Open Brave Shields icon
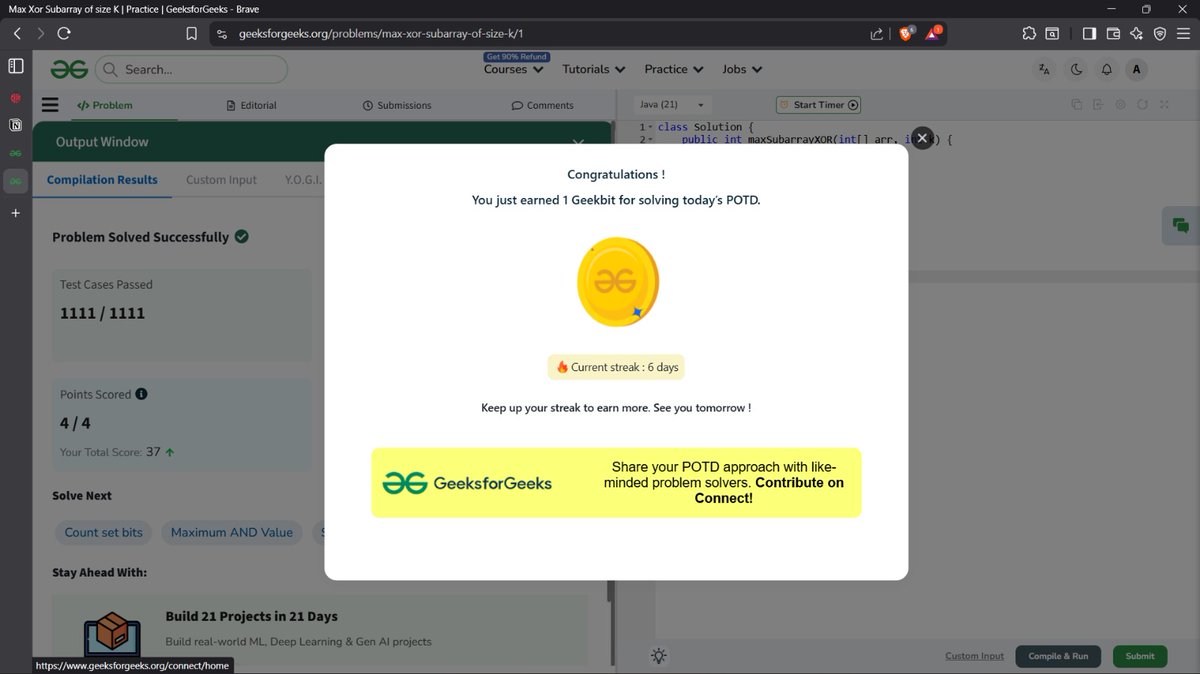 905,33
